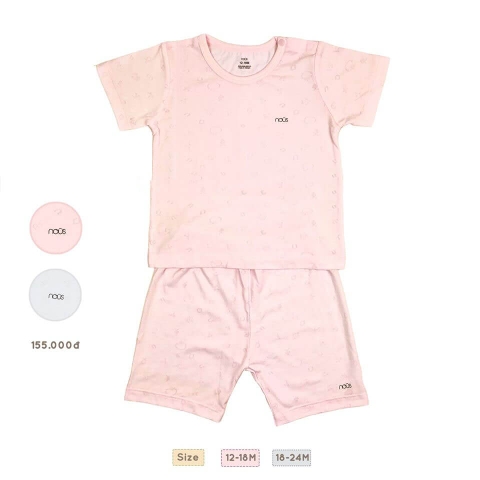480x480 pixels.
Task: Click the drawstring waistband of the shorts
Action: click(x=248, y=275)
